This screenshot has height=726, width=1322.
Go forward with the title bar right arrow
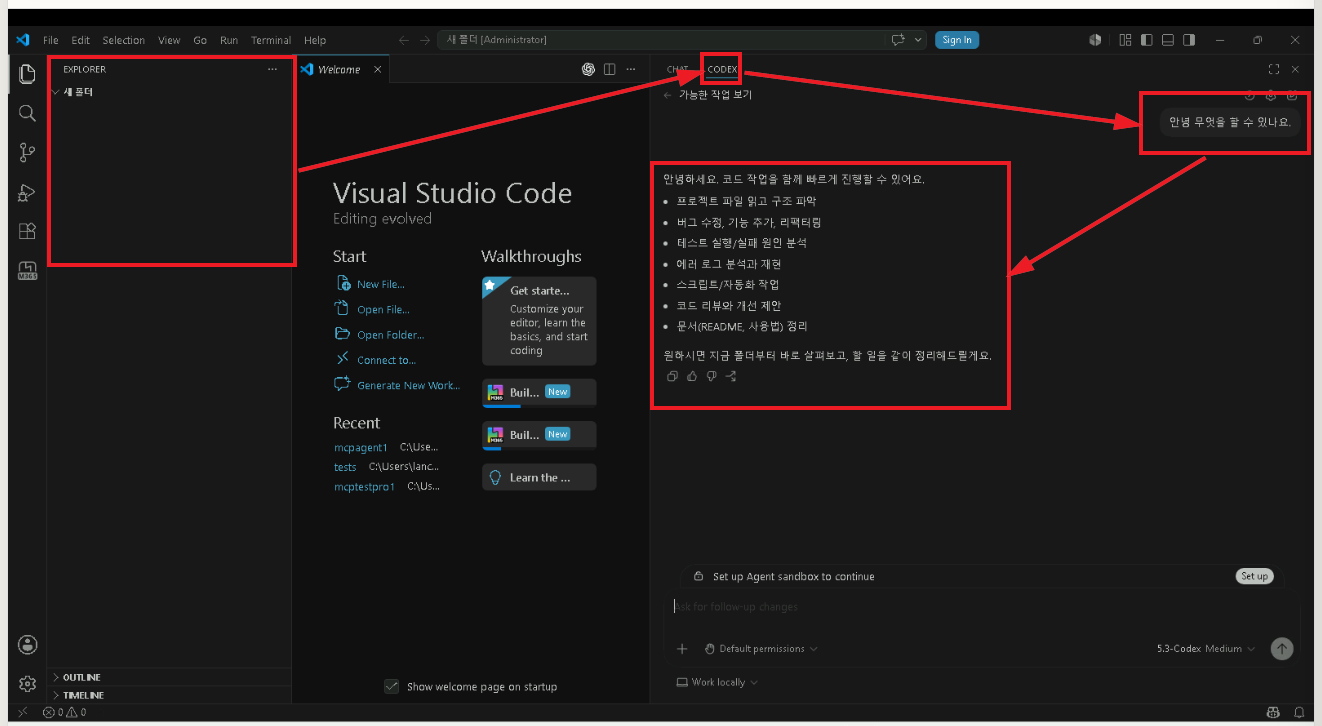(x=424, y=40)
